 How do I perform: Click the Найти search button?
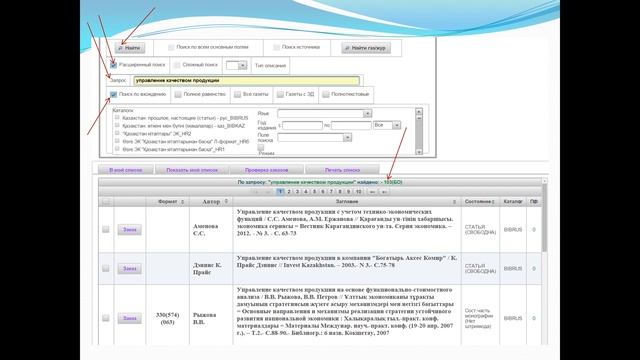tap(130, 48)
